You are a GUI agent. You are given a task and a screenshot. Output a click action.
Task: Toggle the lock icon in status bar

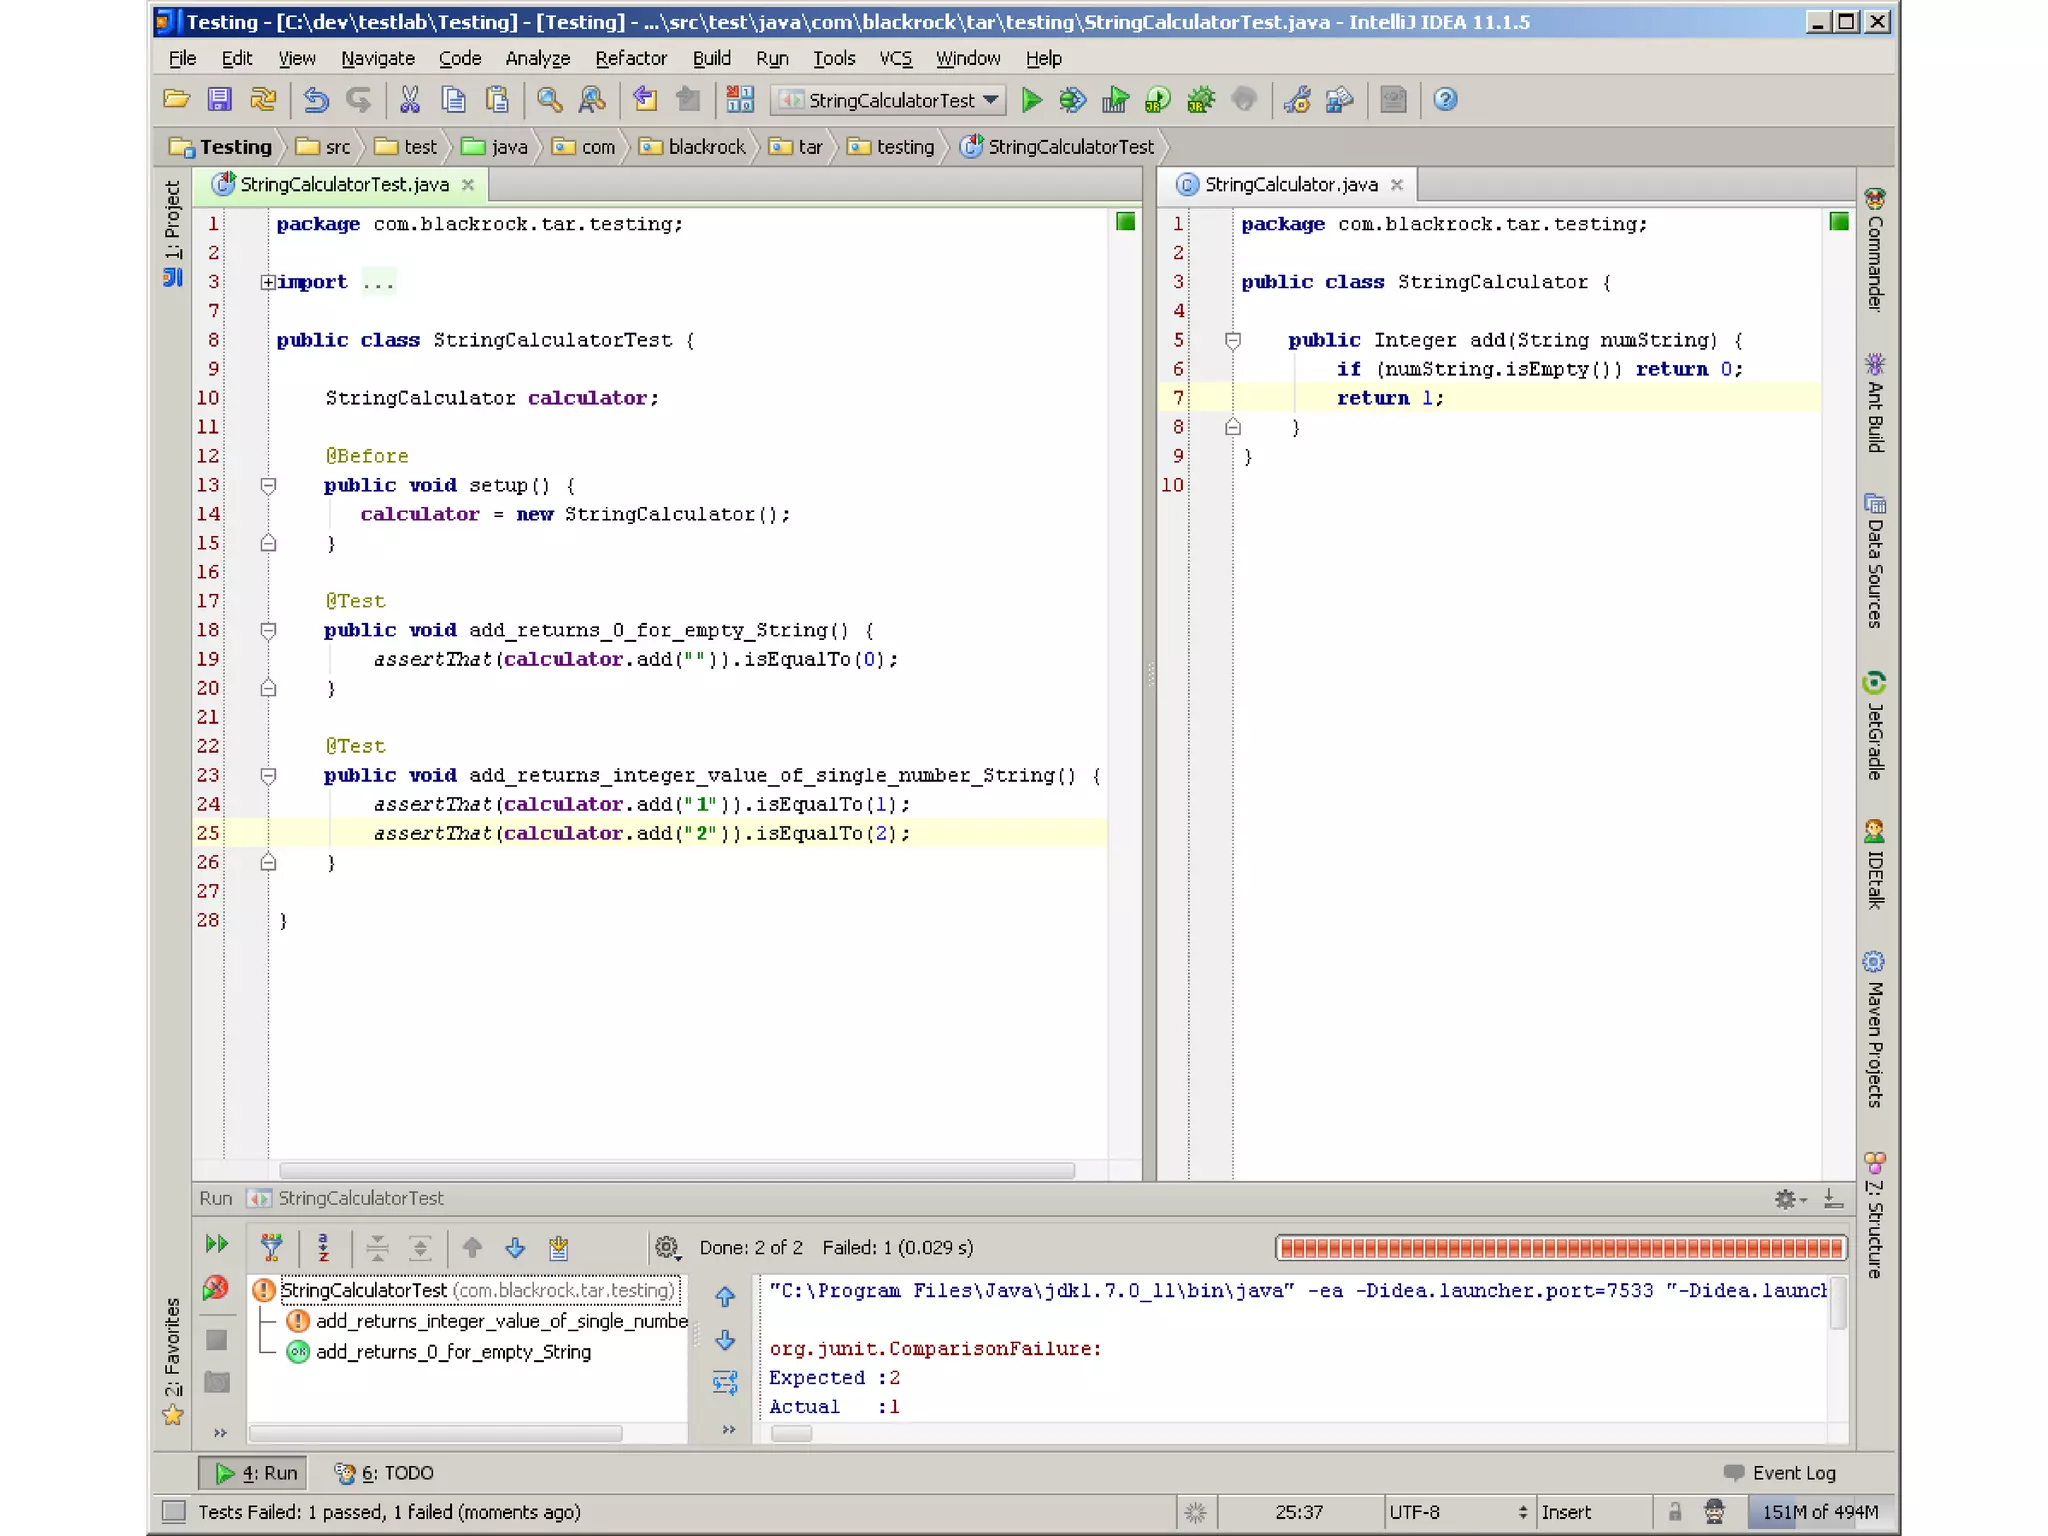tap(1674, 1512)
